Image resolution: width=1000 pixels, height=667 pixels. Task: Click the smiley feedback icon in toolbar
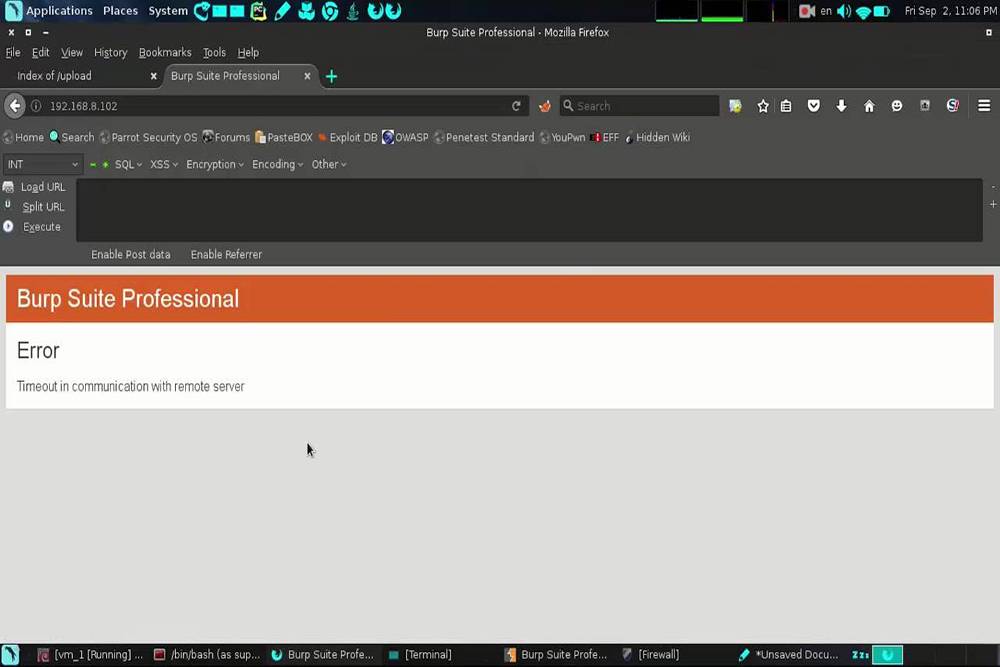[896, 105]
